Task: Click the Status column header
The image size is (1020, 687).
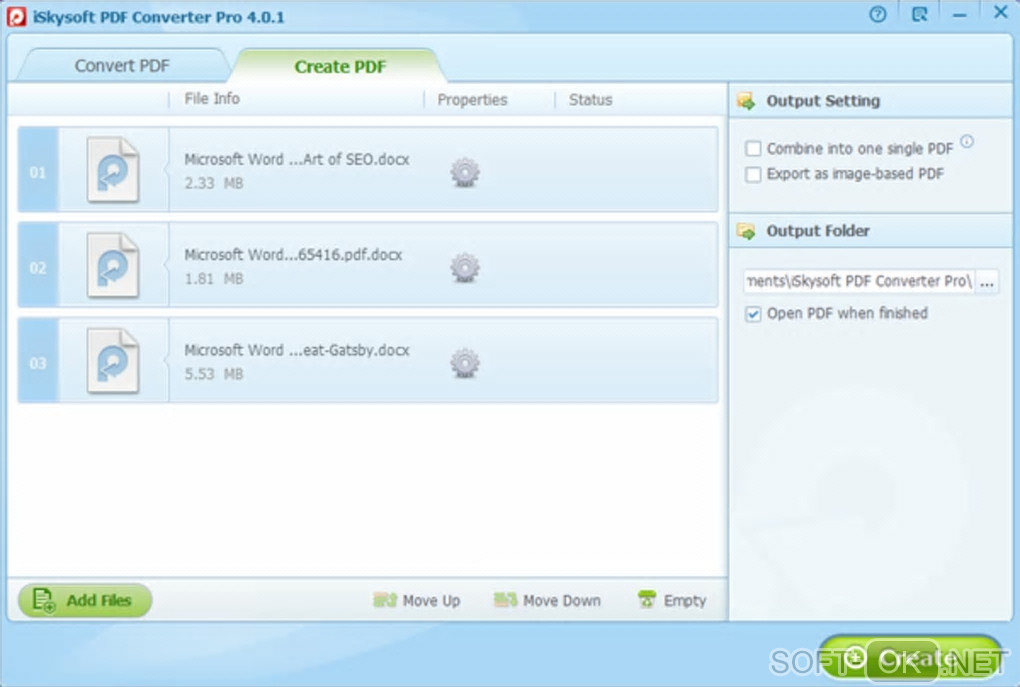Action: [x=591, y=100]
